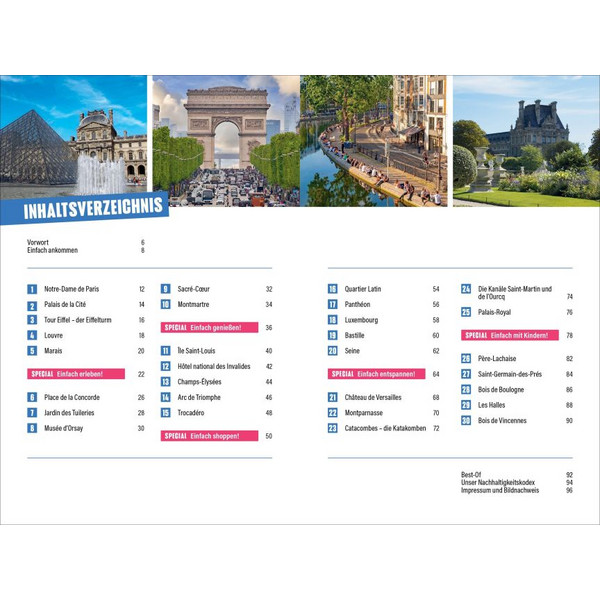Click the number 13 badge beside Champs-Élysées
Screen dimensions: 600x600
pos(165,382)
